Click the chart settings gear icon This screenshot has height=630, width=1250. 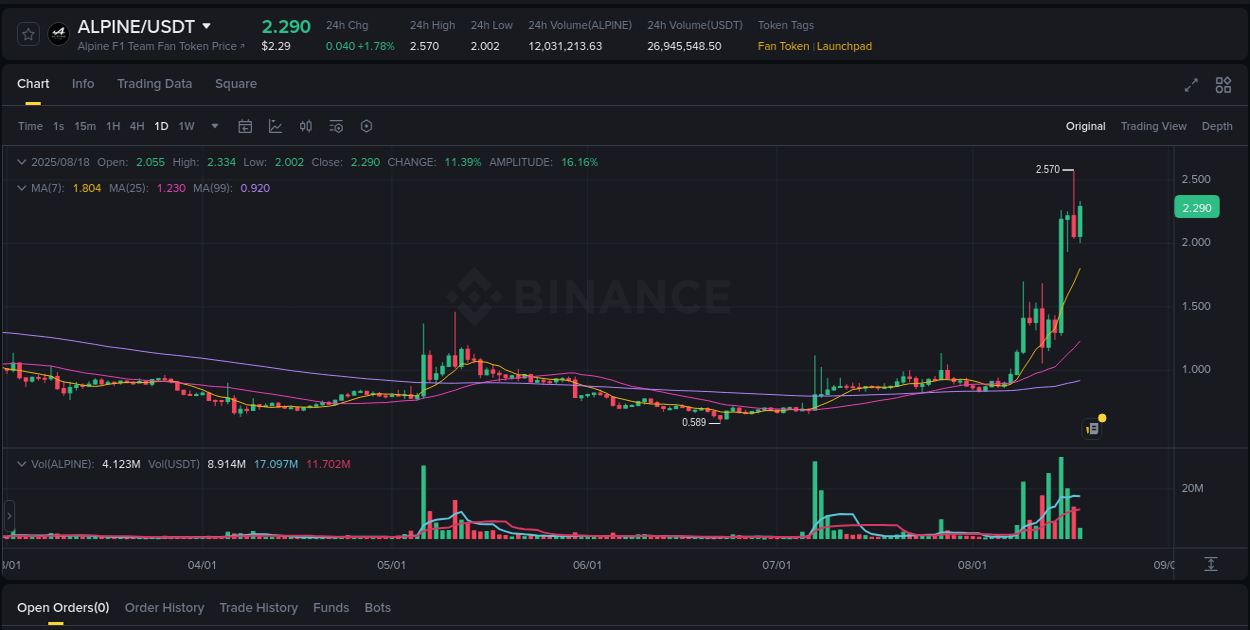366,126
